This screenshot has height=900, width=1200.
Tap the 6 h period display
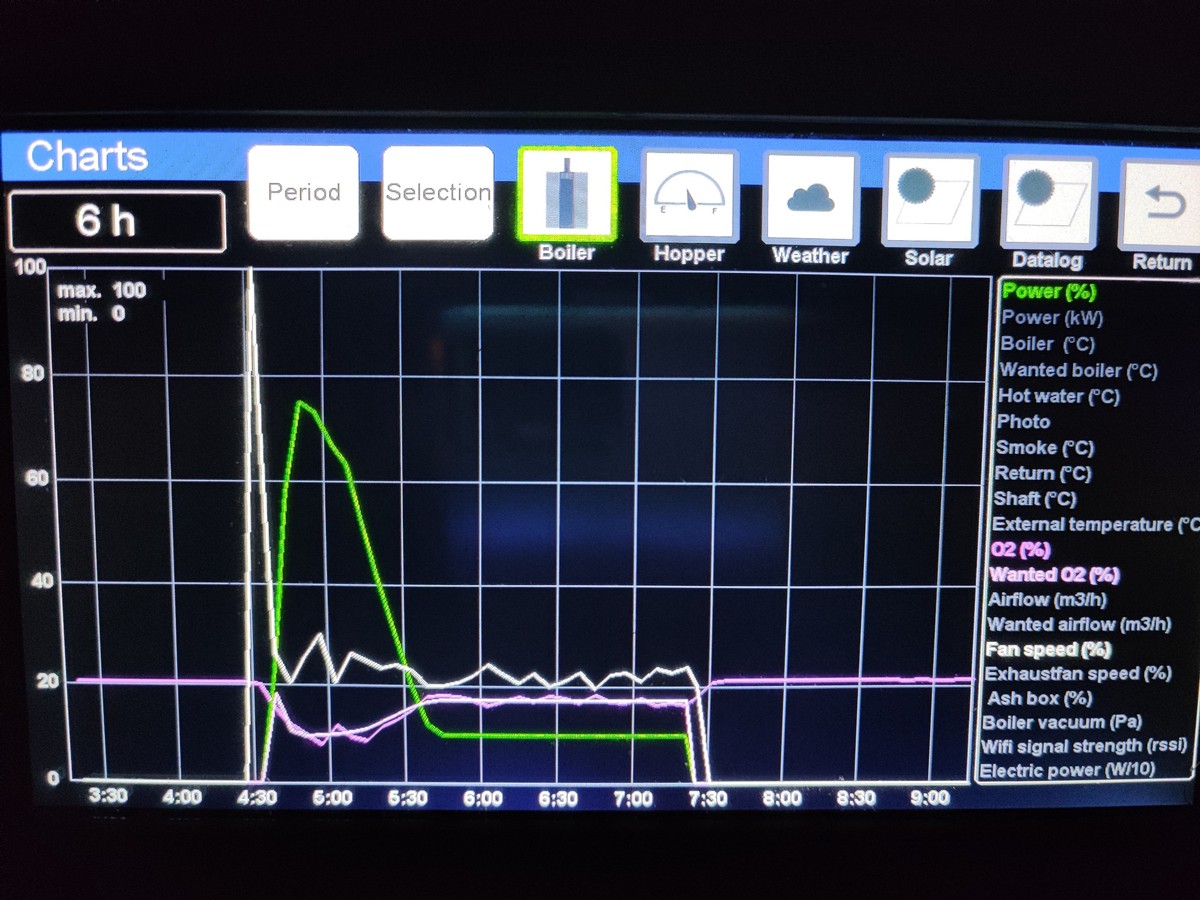[x=116, y=220]
